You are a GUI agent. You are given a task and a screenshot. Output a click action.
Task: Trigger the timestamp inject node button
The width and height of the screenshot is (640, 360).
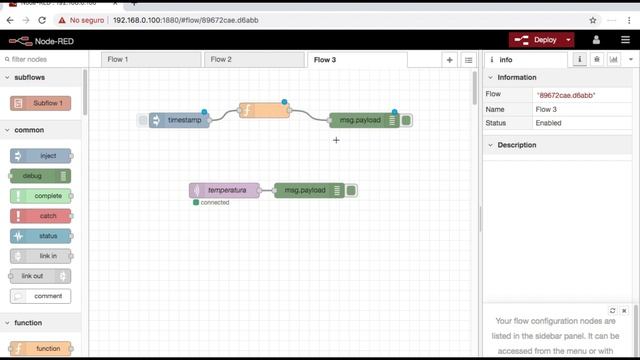(142, 120)
